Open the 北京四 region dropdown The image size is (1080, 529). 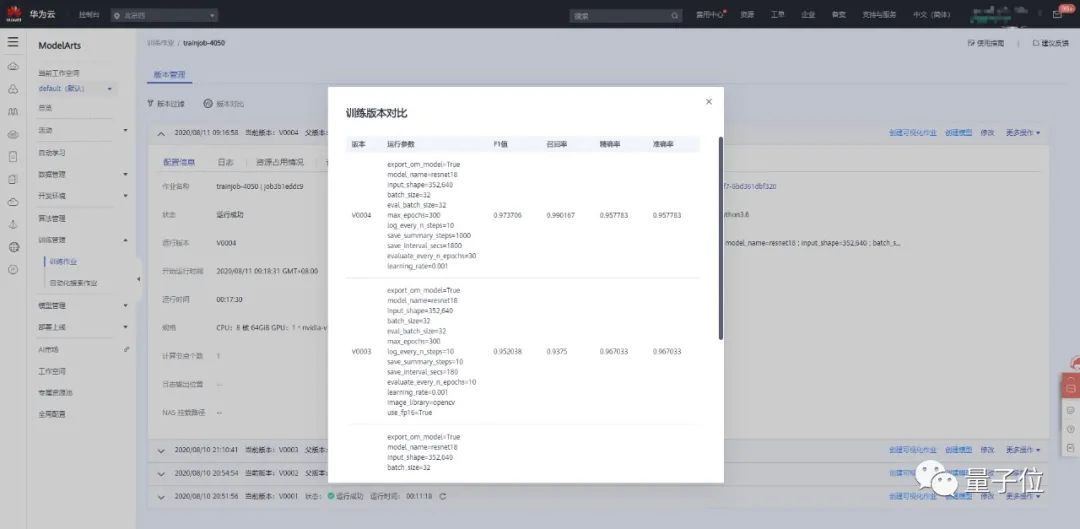tap(165, 15)
